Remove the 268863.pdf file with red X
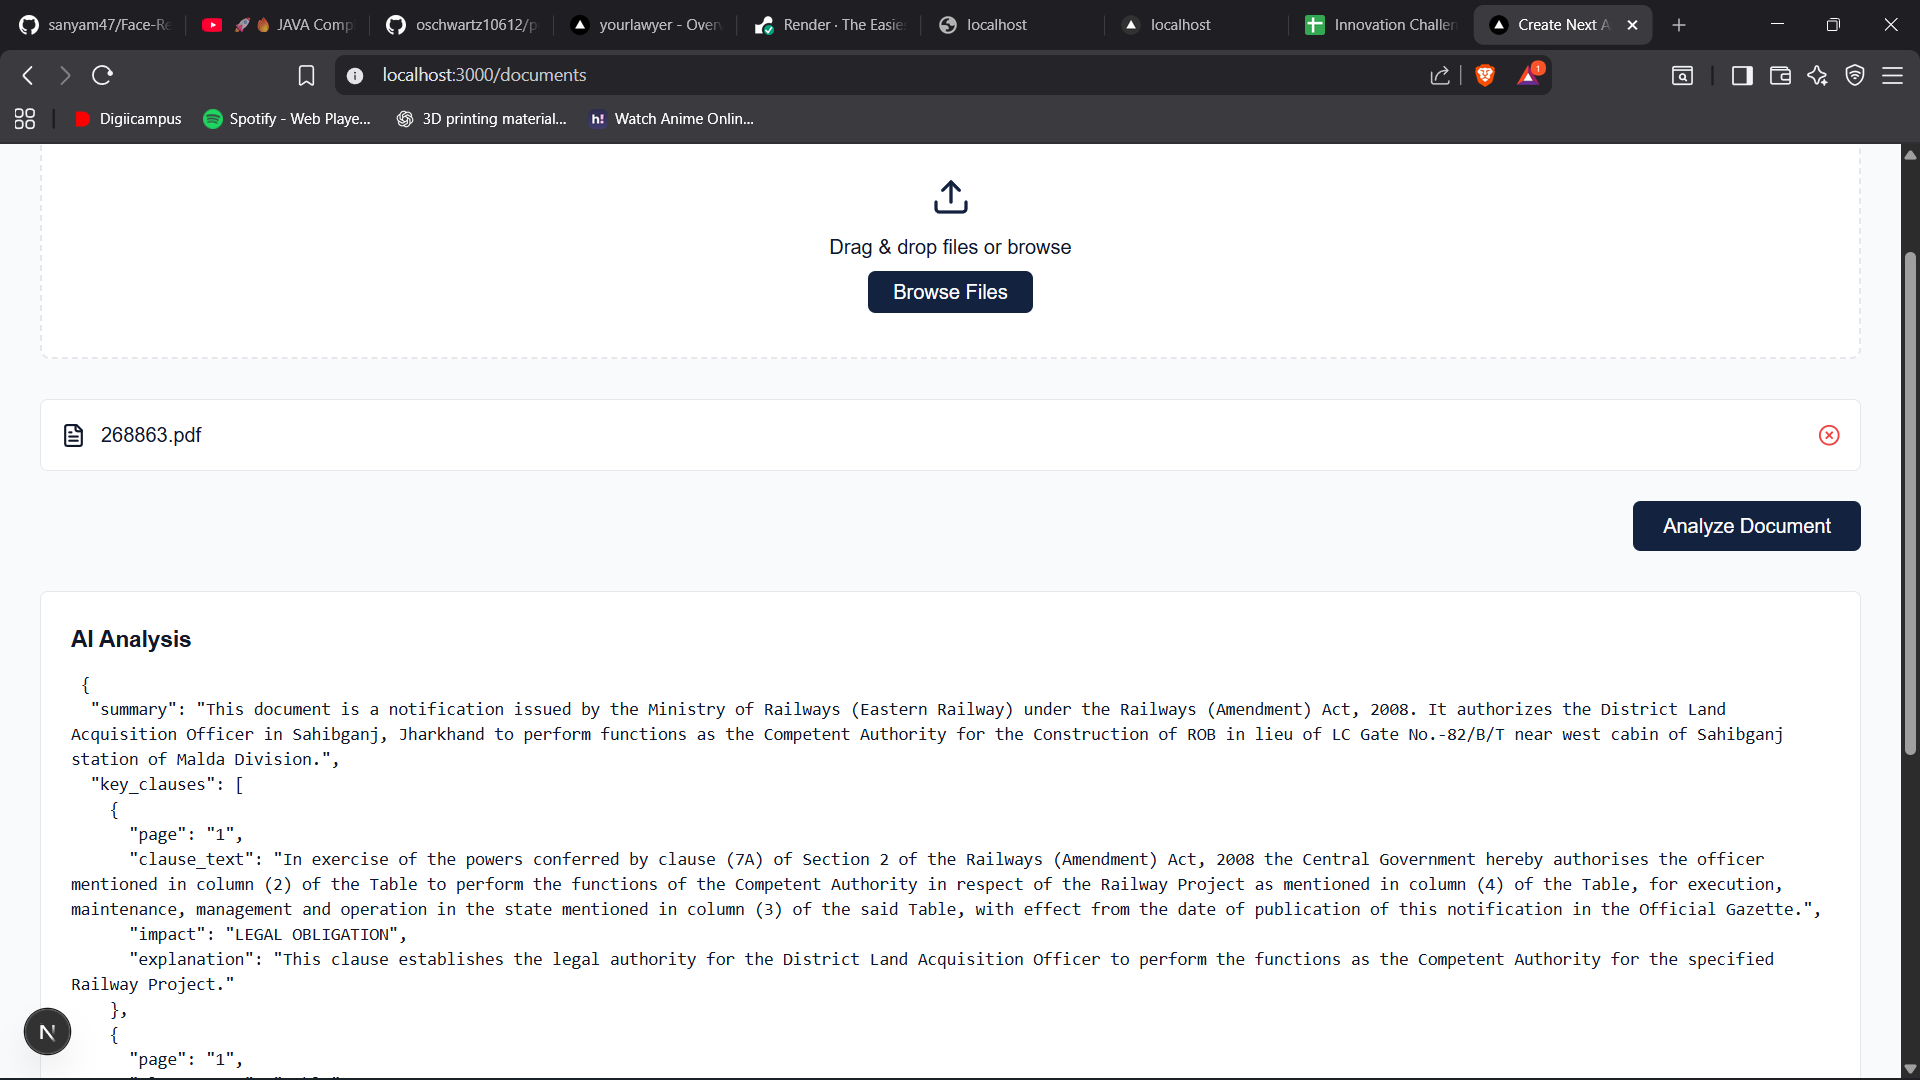1920x1080 pixels. [1828, 435]
